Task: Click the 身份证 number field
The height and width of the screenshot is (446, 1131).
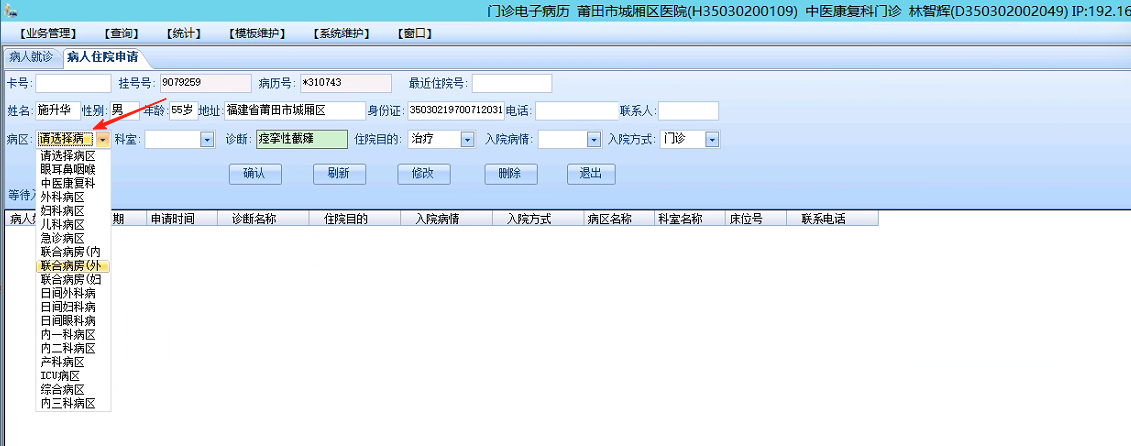Action: pos(456,111)
